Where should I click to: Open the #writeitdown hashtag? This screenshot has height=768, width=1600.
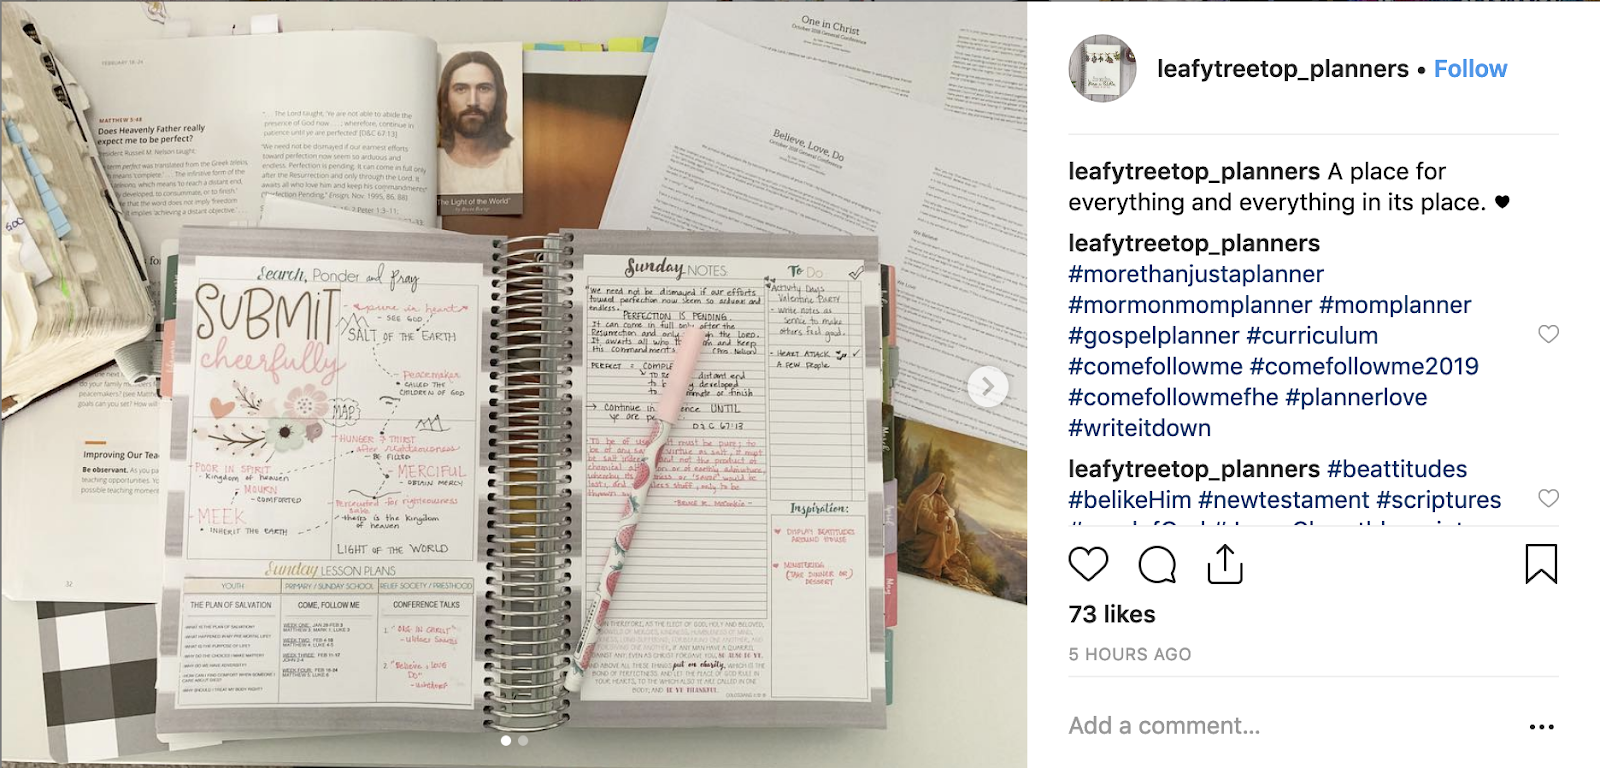tap(1140, 428)
